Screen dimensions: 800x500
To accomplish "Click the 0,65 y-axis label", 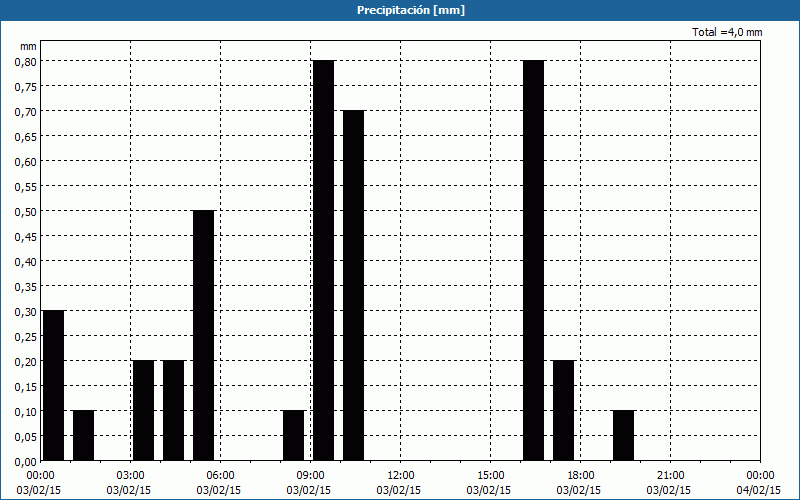I will click(x=26, y=137).
